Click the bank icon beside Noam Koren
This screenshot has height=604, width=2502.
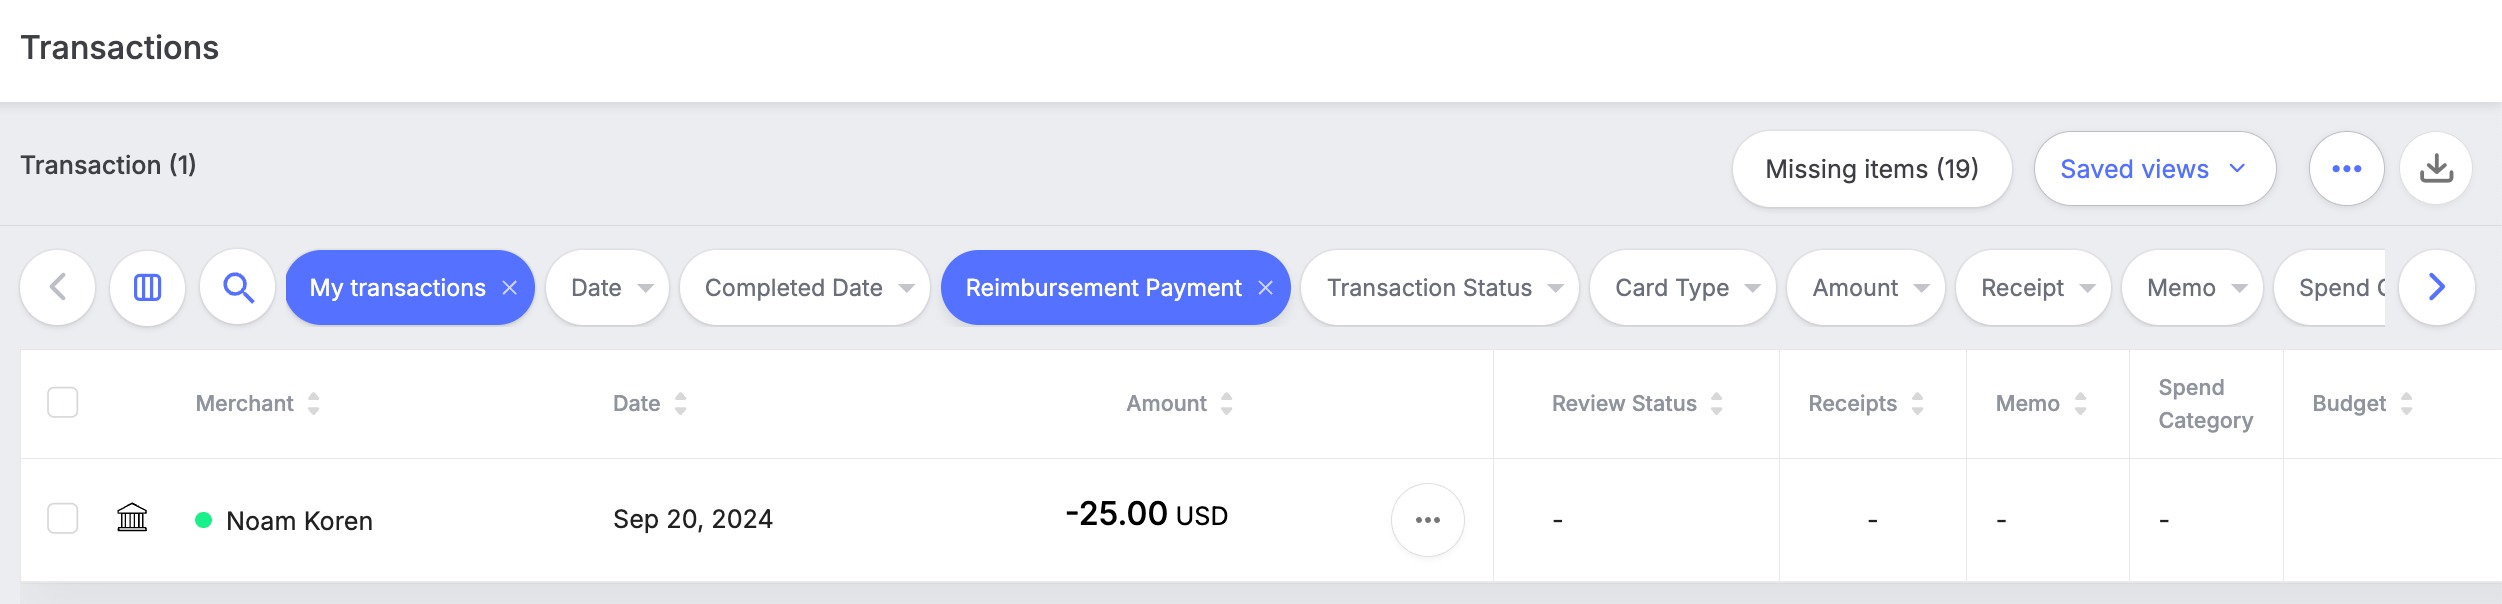point(132,518)
